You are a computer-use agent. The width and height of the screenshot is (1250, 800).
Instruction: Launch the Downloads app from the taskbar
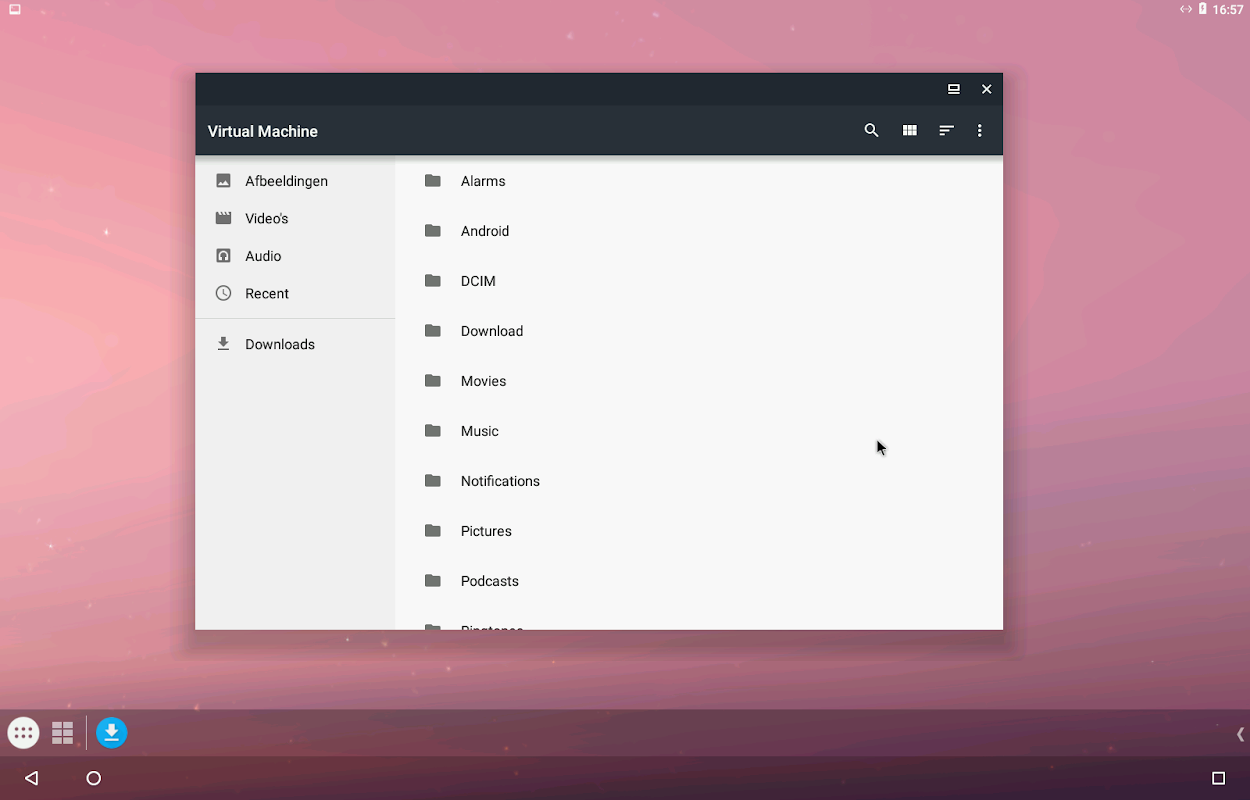[111, 732]
